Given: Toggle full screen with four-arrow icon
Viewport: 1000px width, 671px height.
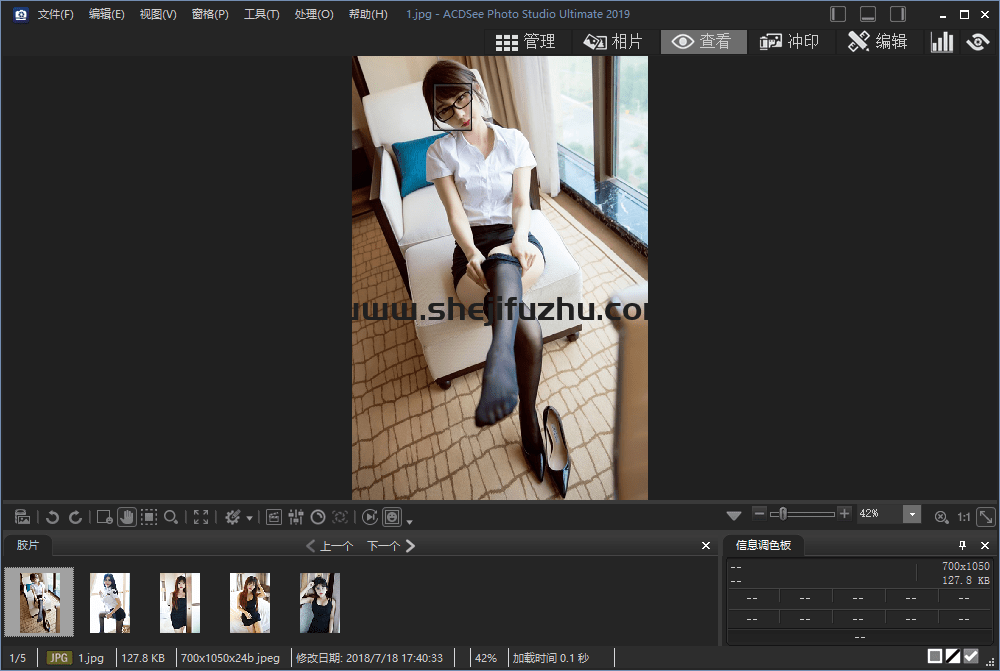Looking at the screenshot, I should pyautogui.click(x=201, y=517).
